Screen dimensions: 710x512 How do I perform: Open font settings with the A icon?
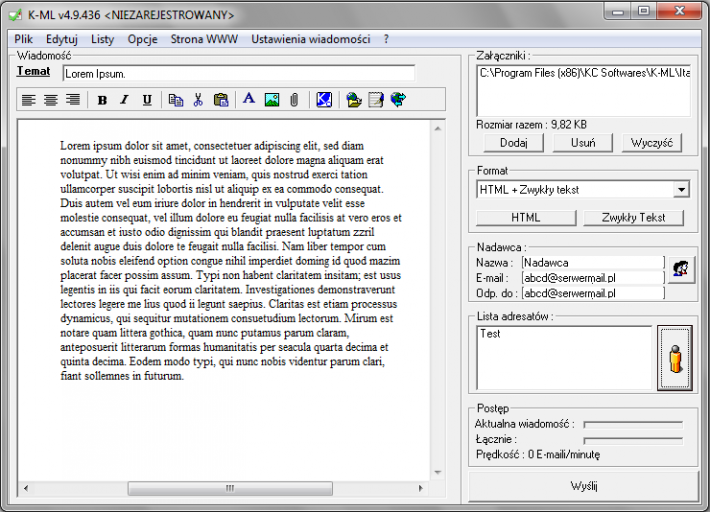click(249, 99)
